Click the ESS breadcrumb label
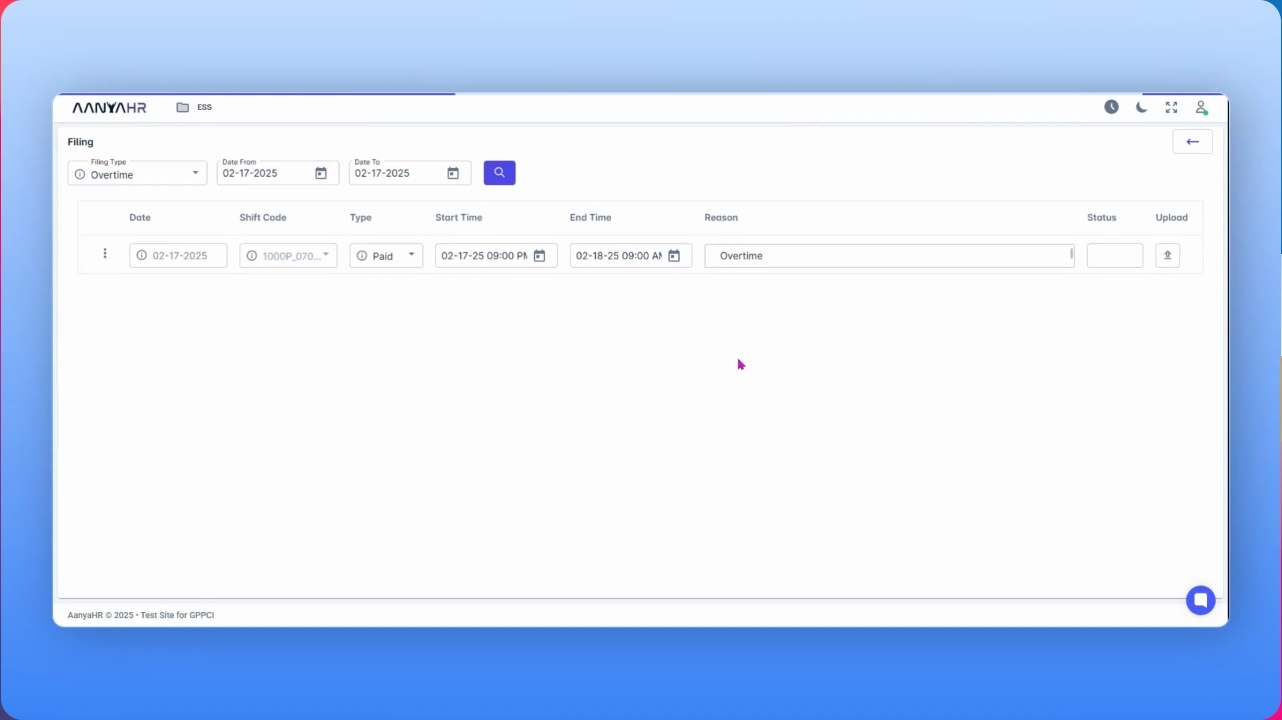This screenshot has height=720, width=1282. [x=204, y=107]
